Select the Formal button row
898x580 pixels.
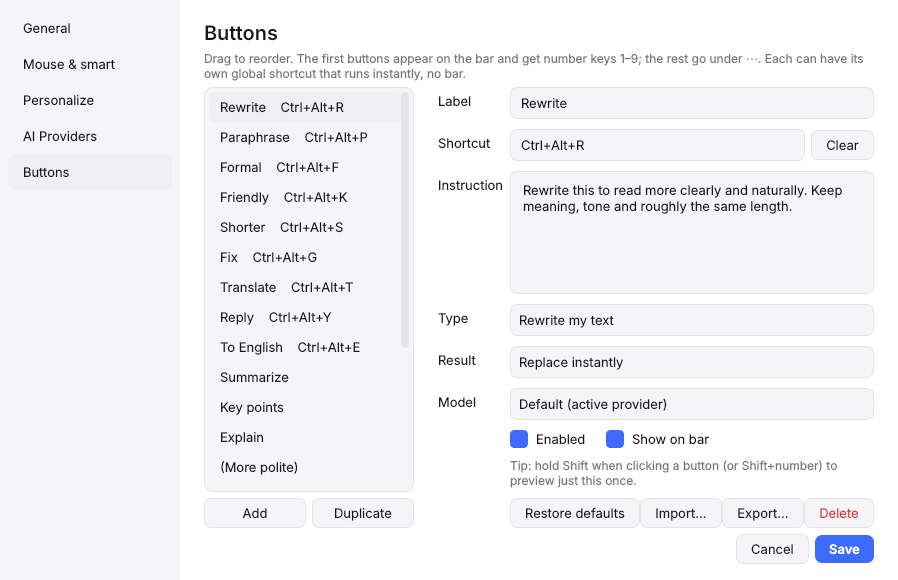click(304, 168)
